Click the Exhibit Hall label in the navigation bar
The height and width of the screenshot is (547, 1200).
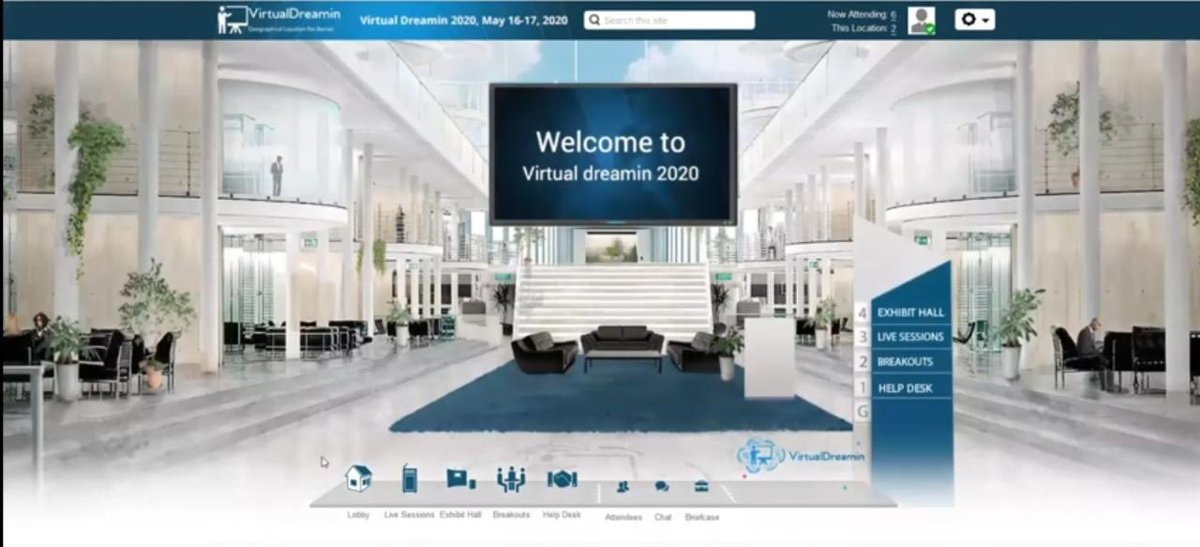point(461,514)
